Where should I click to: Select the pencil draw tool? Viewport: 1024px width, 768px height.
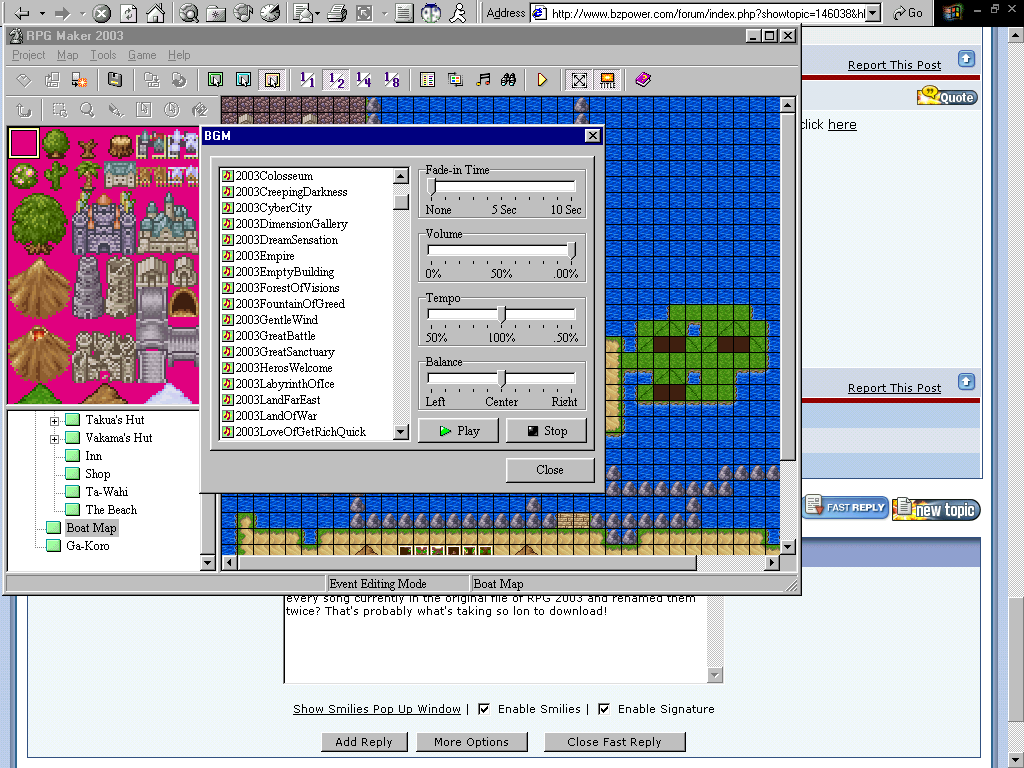point(116,110)
